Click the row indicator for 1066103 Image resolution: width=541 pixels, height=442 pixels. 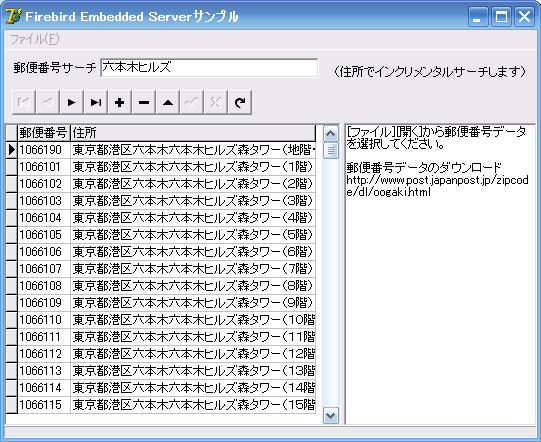12,201
